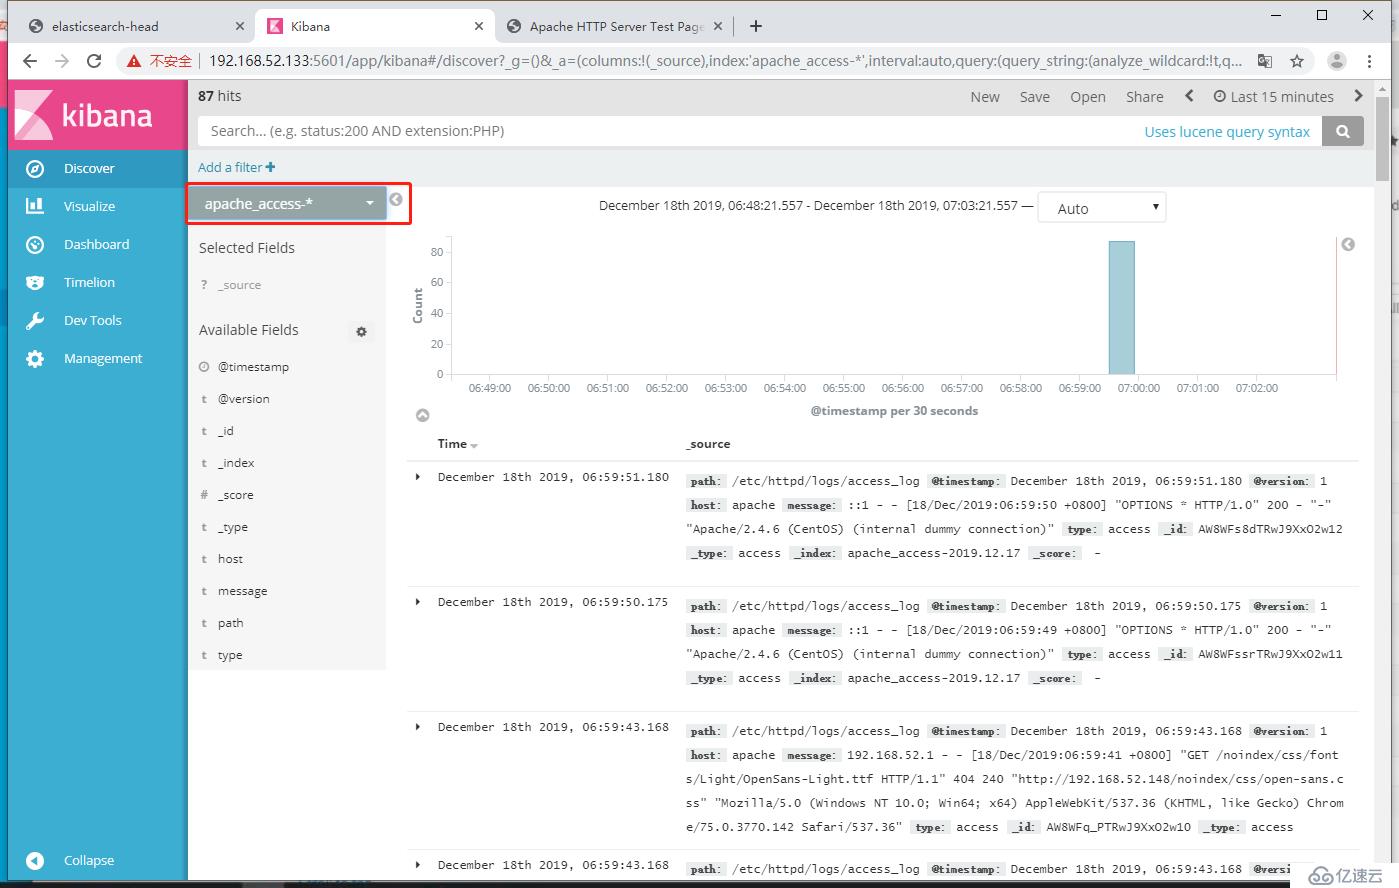Image resolution: width=1399 pixels, height=888 pixels.
Task: Bookmark this page with star
Action: (1297, 61)
